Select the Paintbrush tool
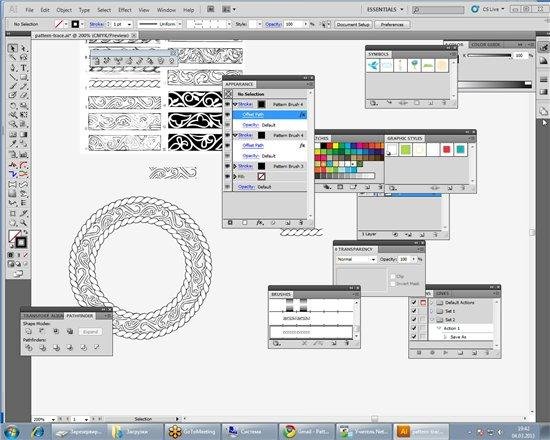Screen dimensions: 550x440 click(13, 87)
